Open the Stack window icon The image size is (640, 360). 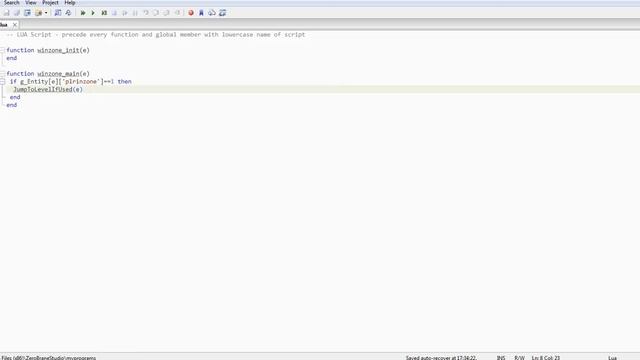point(212,13)
